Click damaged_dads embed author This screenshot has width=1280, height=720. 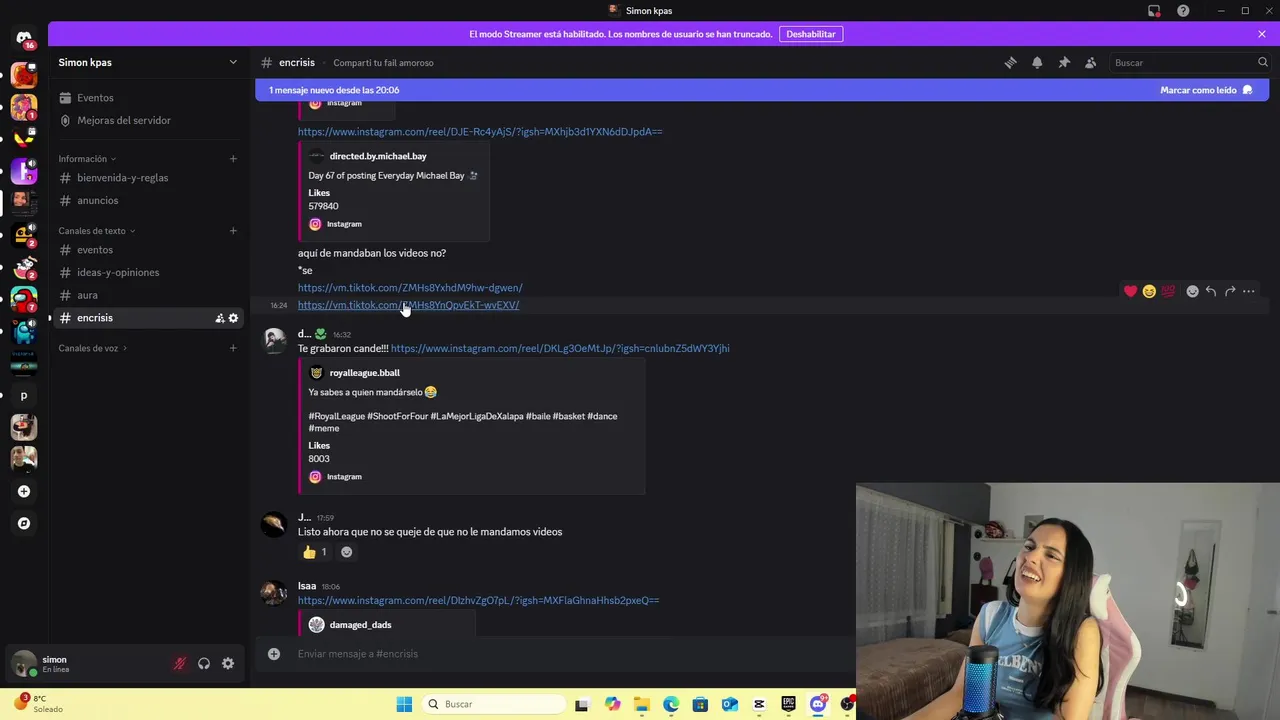coord(360,625)
